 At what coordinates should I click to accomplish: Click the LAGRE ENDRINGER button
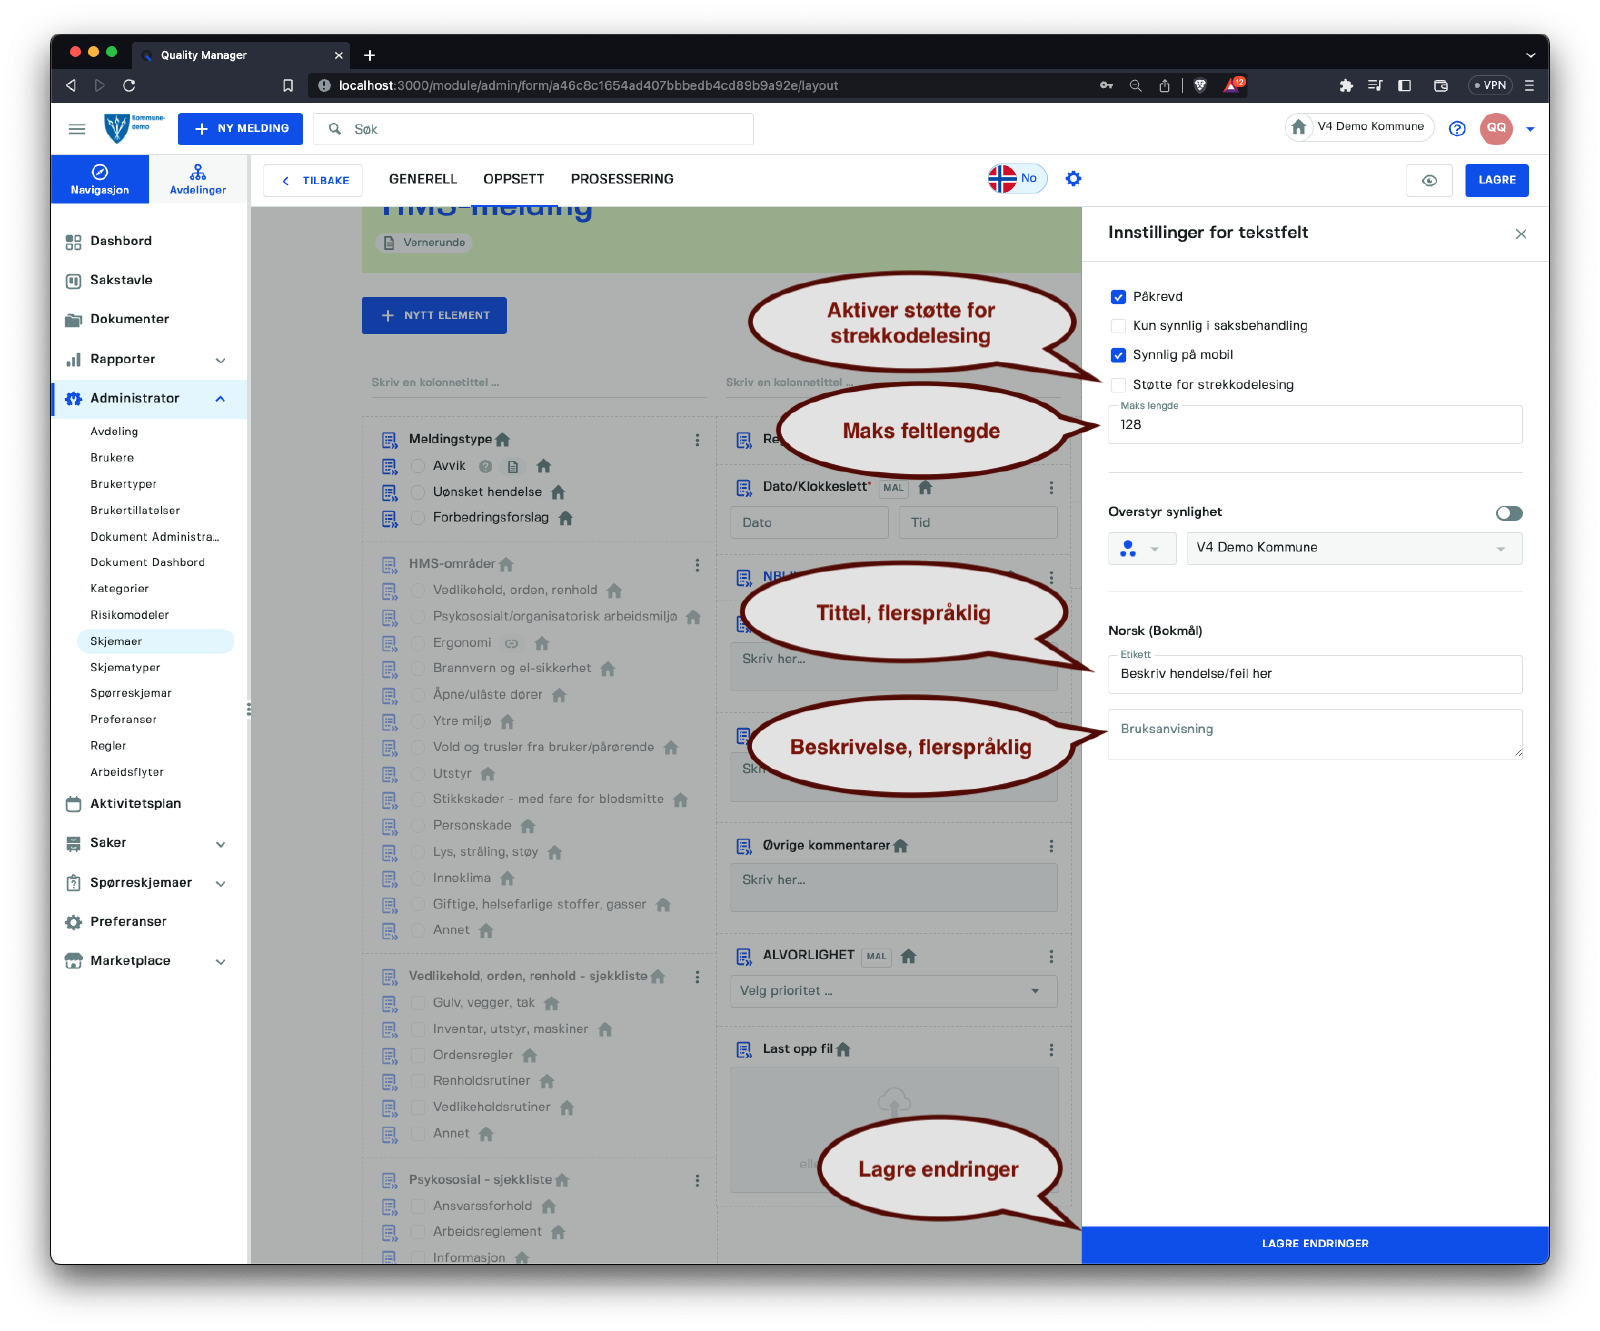[x=1314, y=1244]
